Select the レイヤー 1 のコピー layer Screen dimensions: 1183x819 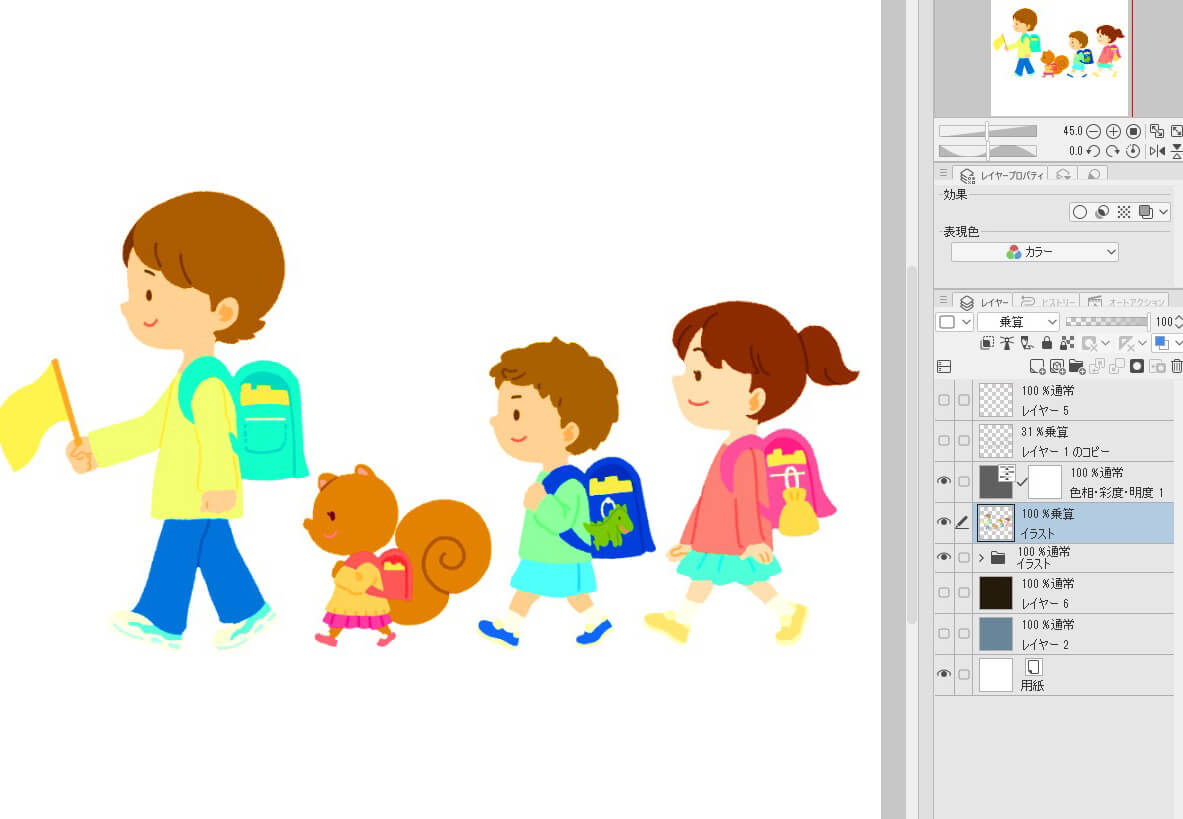click(1090, 441)
